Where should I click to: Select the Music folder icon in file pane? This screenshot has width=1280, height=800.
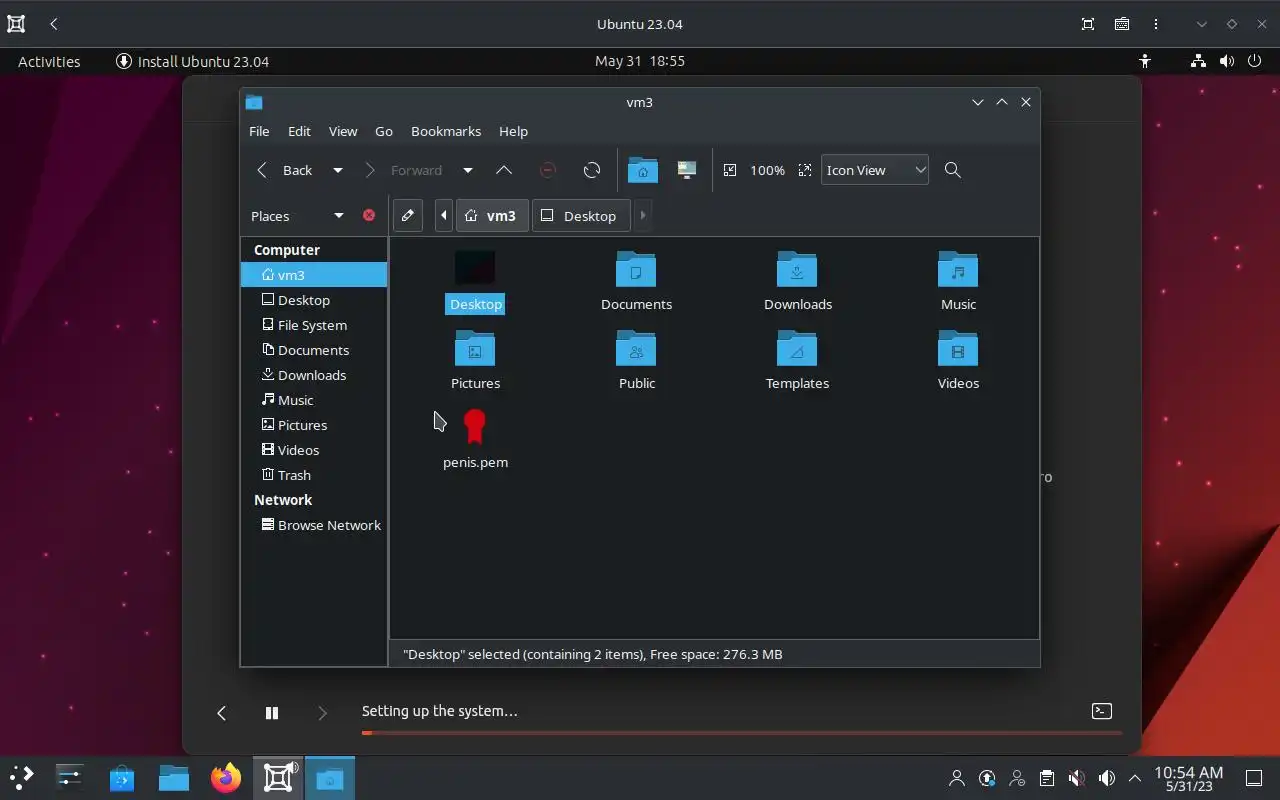point(958,268)
